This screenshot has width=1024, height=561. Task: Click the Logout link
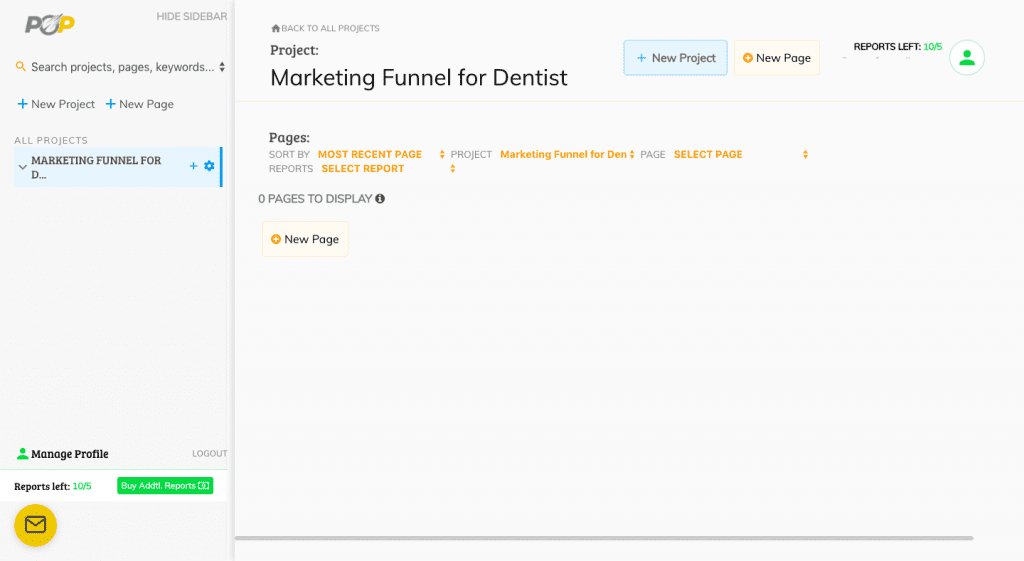pyautogui.click(x=210, y=453)
